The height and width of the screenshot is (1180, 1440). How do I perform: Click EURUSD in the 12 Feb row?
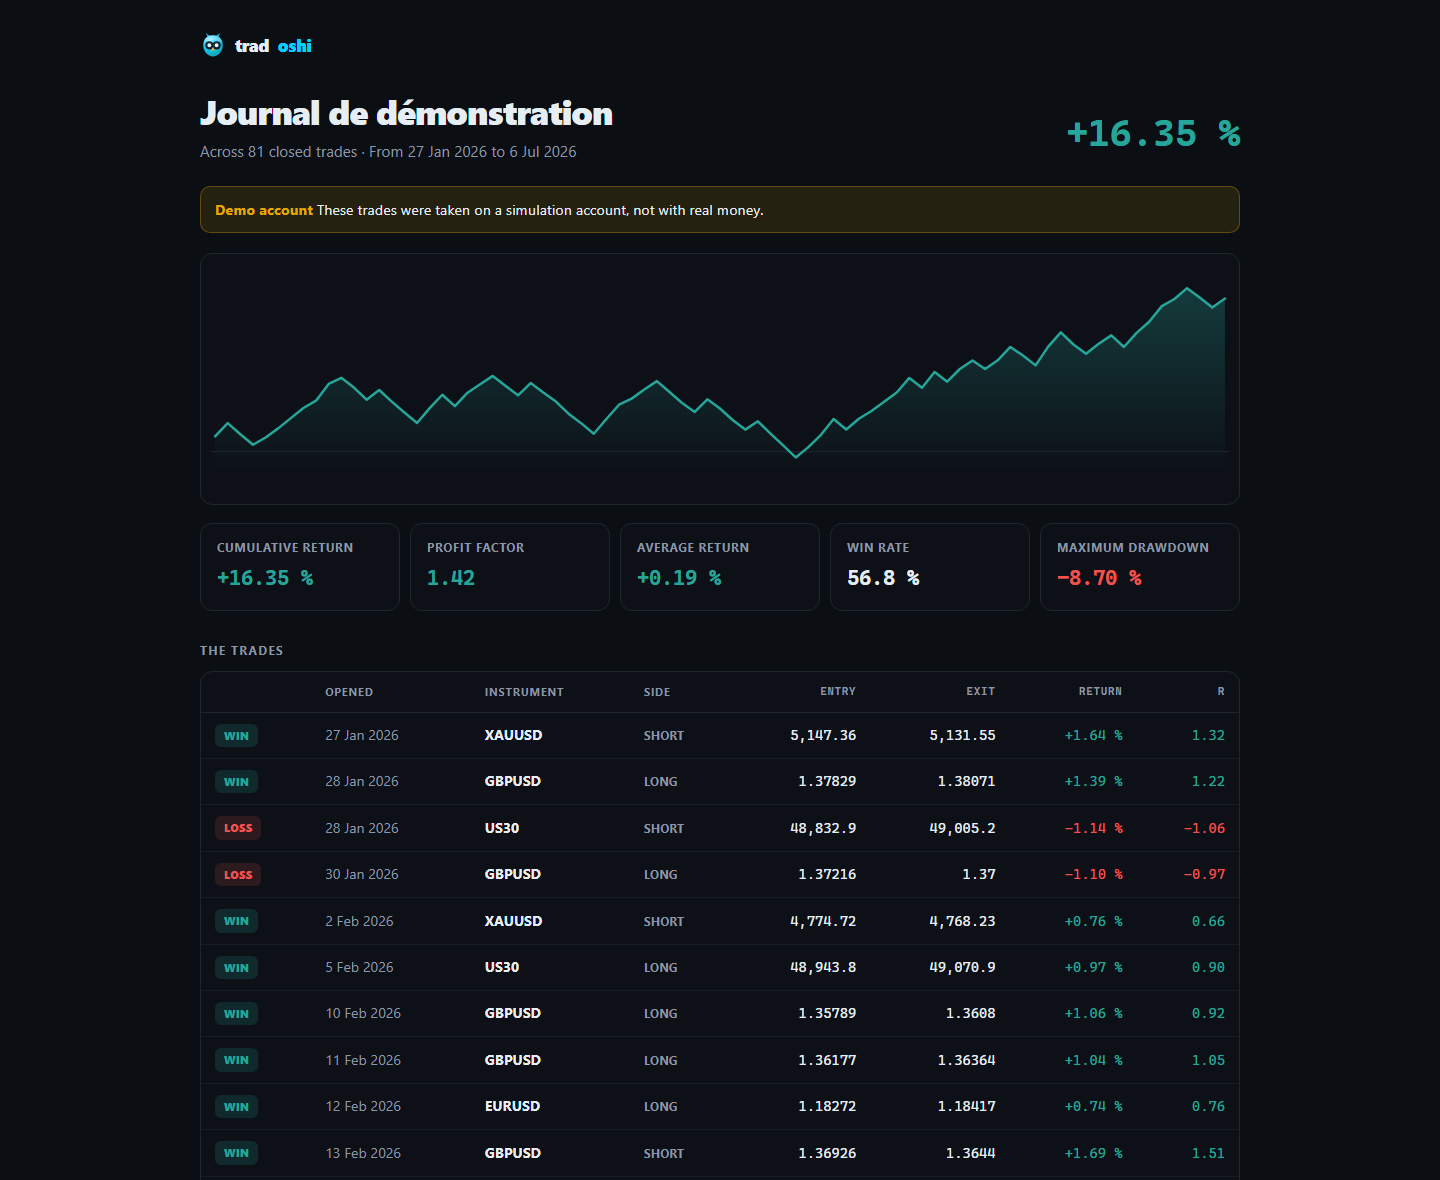tap(512, 1106)
